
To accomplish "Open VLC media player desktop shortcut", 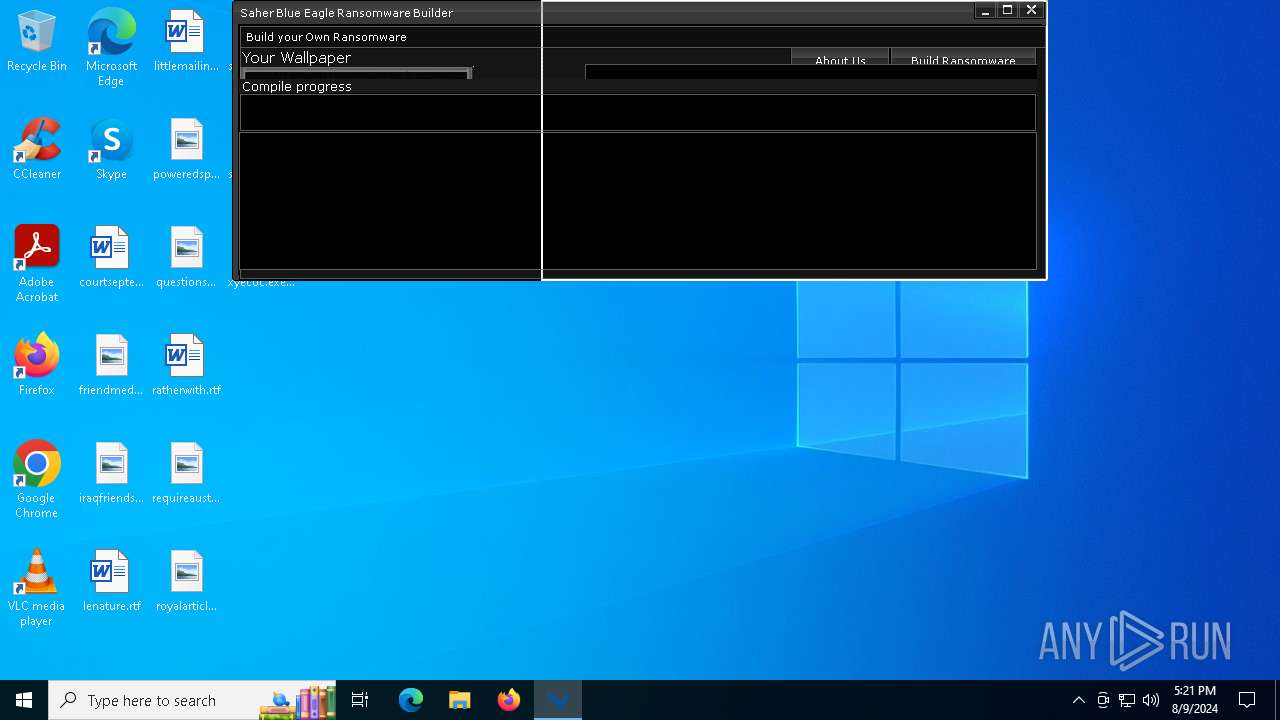I will click(37, 588).
